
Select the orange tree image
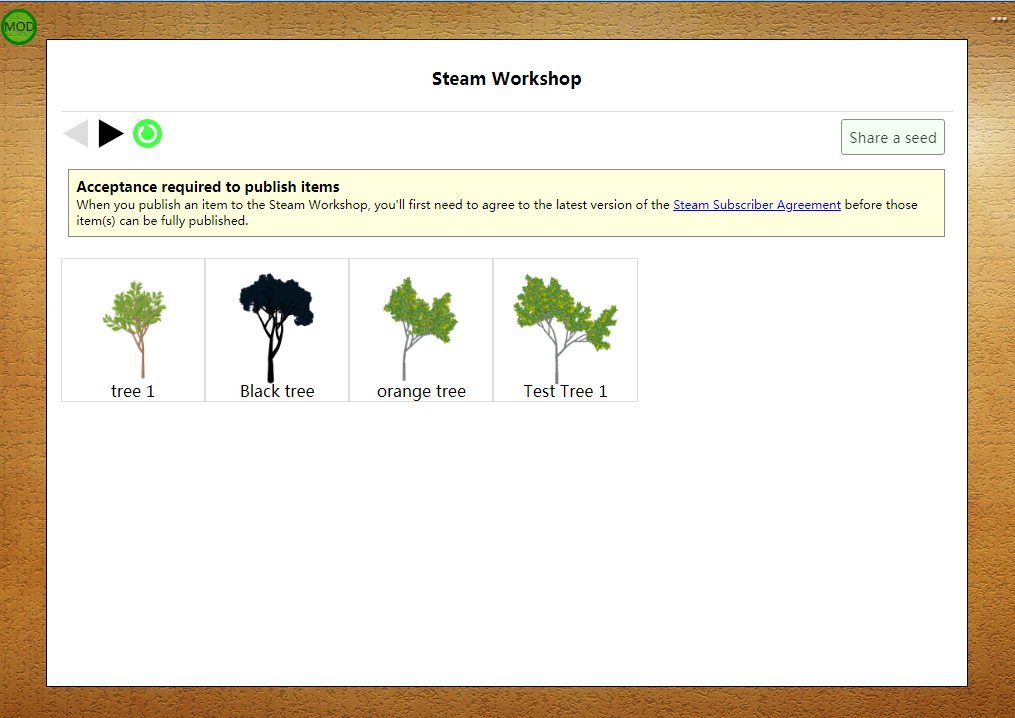[x=420, y=328]
